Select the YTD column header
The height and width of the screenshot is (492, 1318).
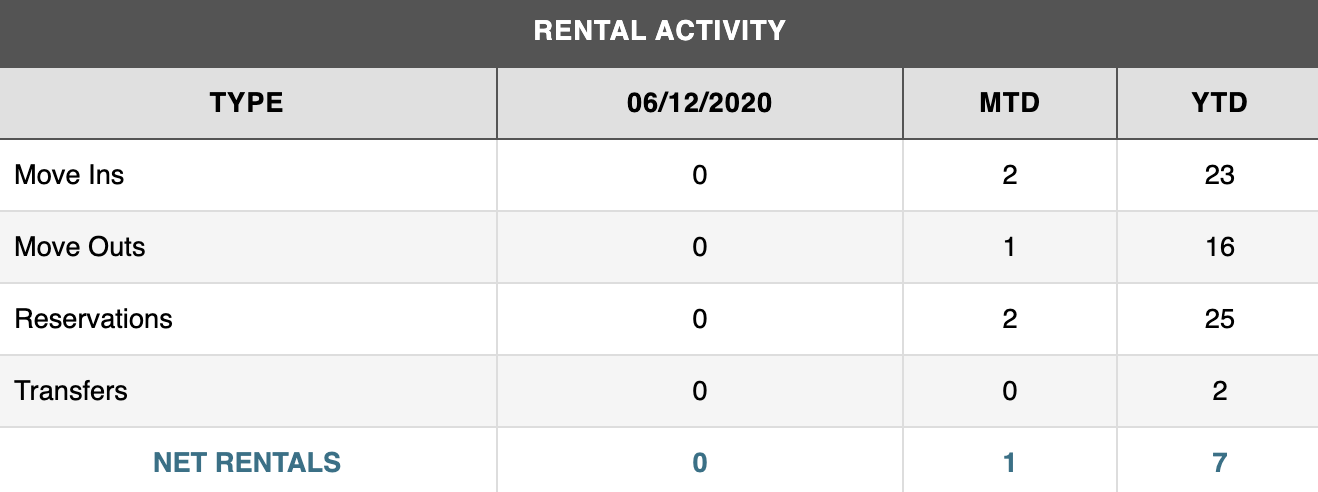point(1219,103)
